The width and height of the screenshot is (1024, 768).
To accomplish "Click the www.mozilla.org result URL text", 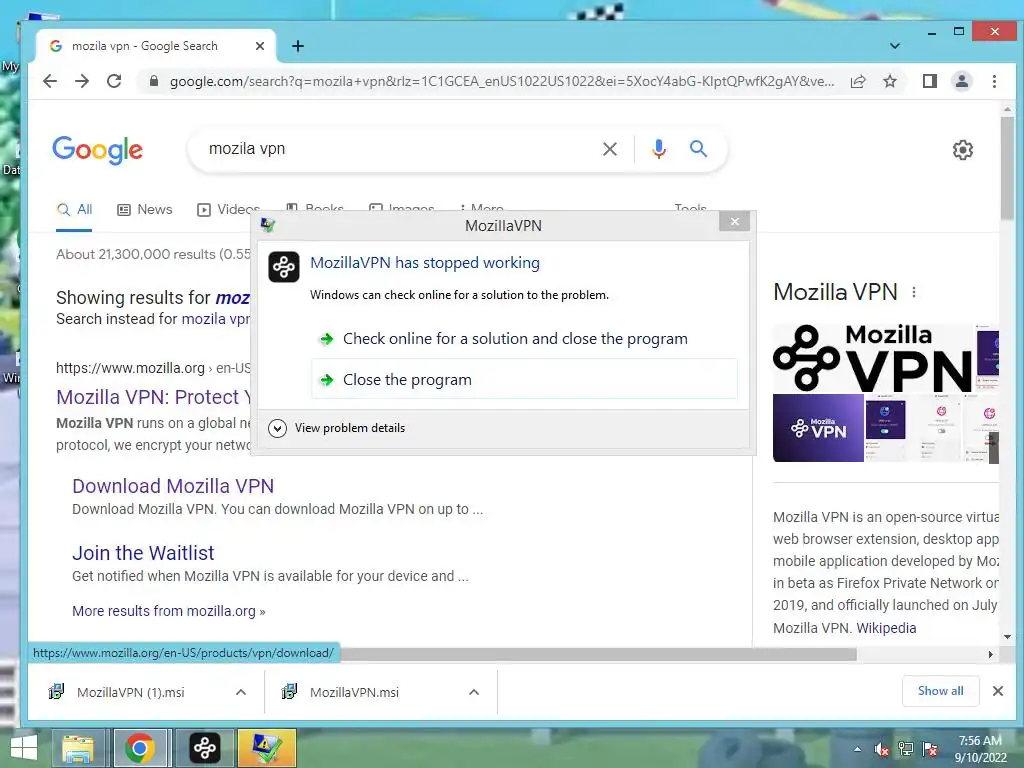I will (130, 368).
